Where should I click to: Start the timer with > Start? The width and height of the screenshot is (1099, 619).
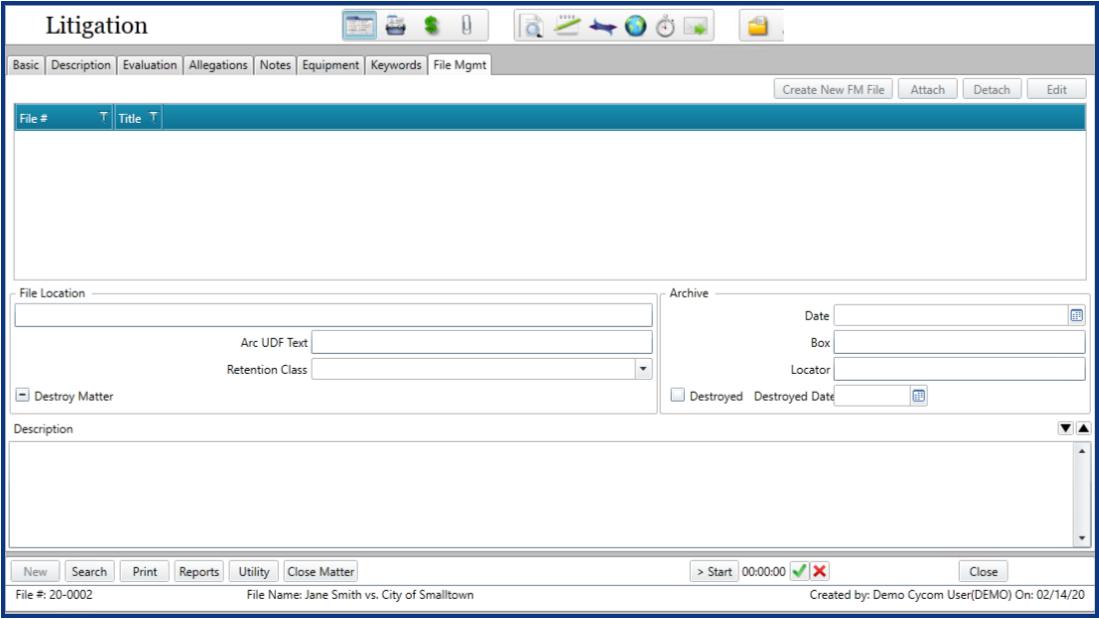tap(714, 571)
